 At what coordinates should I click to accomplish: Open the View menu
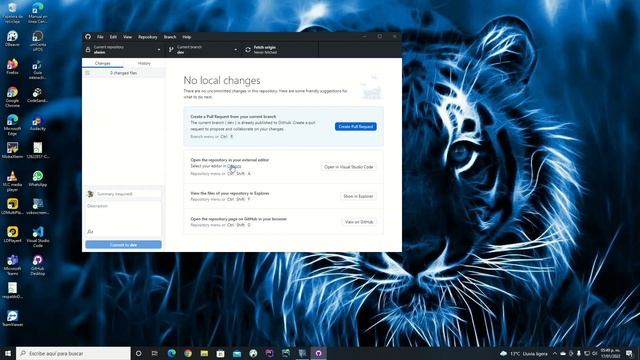127,37
